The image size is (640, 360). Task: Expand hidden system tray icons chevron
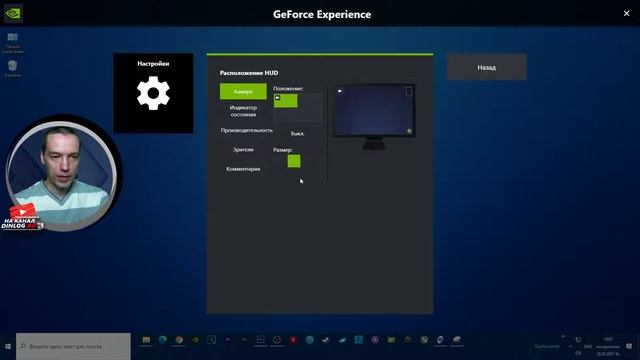(570, 346)
